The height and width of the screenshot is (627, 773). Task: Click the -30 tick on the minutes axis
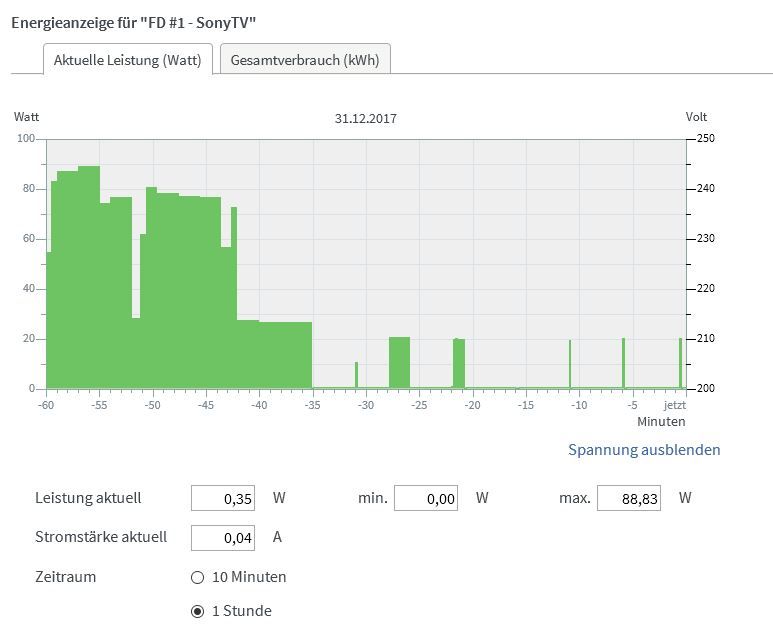click(366, 406)
